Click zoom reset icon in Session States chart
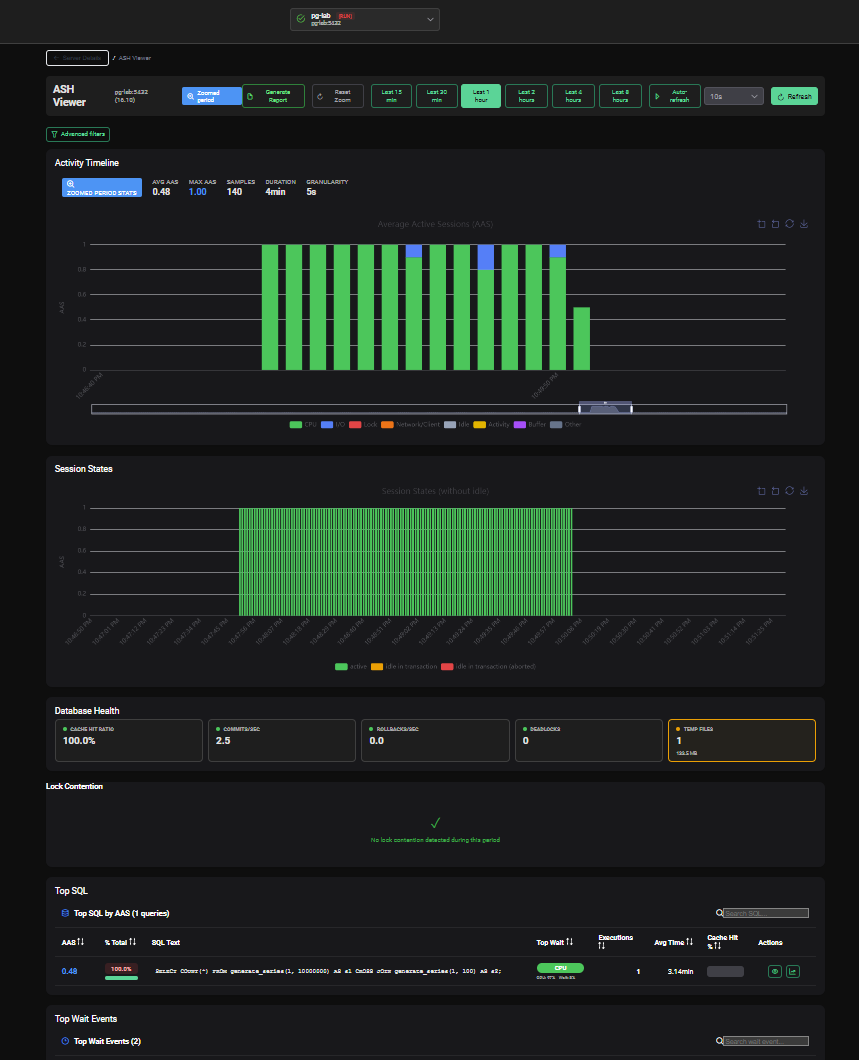859x1060 pixels. coord(775,491)
